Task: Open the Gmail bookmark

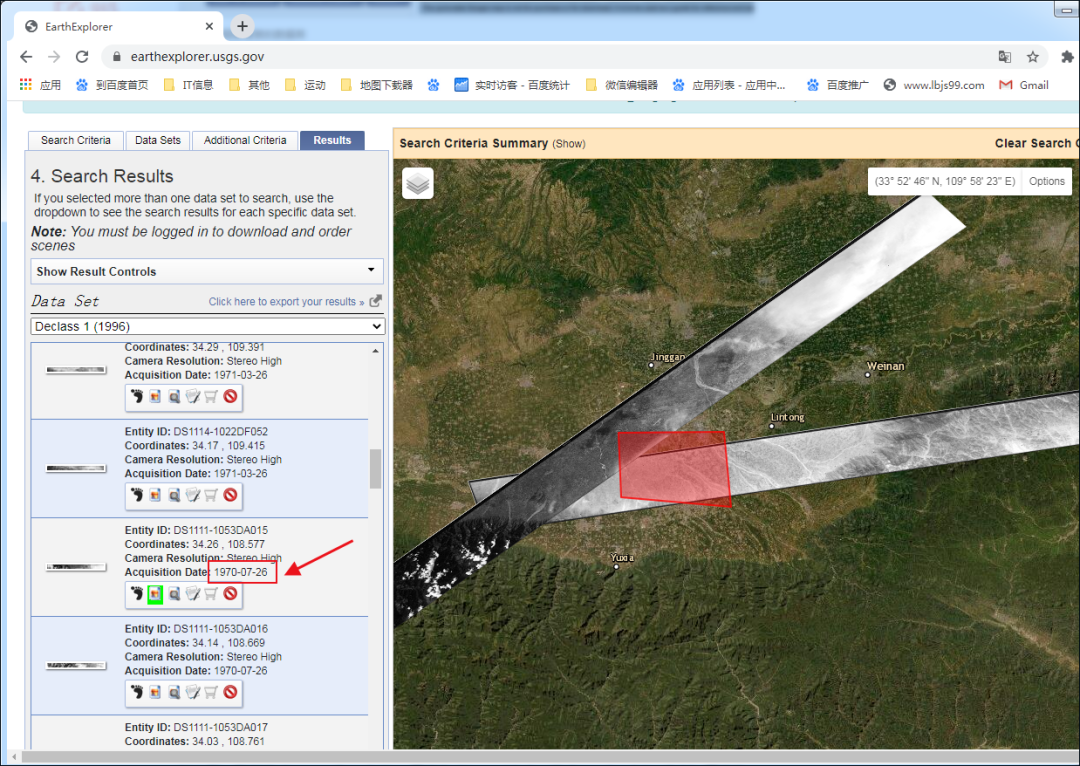Action: (1024, 85)
